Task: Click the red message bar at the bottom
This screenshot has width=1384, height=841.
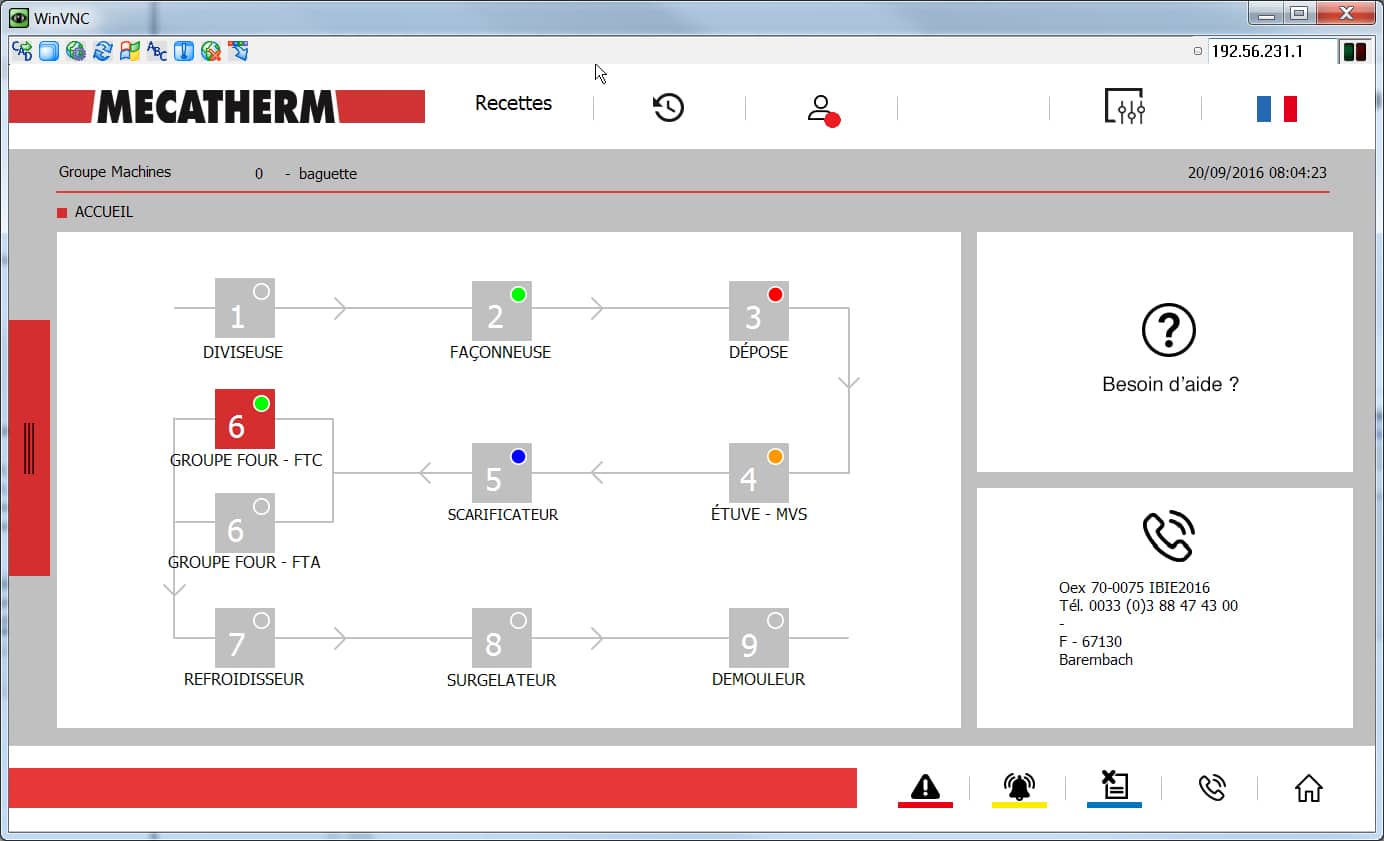Action: click(x=433, y=788)
